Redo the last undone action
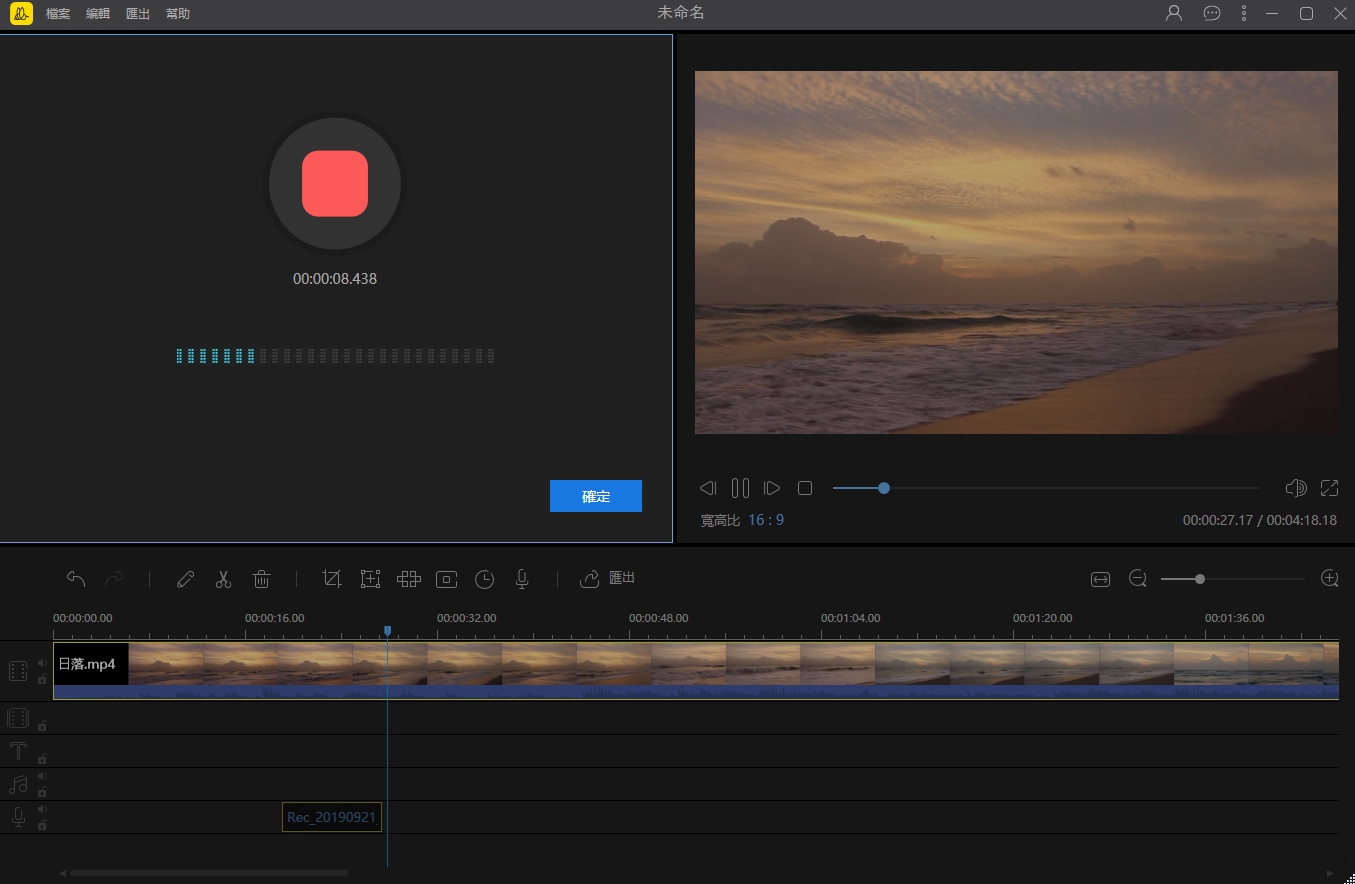The width and height of the screenshot is (1355, 884). click(114, 578)
